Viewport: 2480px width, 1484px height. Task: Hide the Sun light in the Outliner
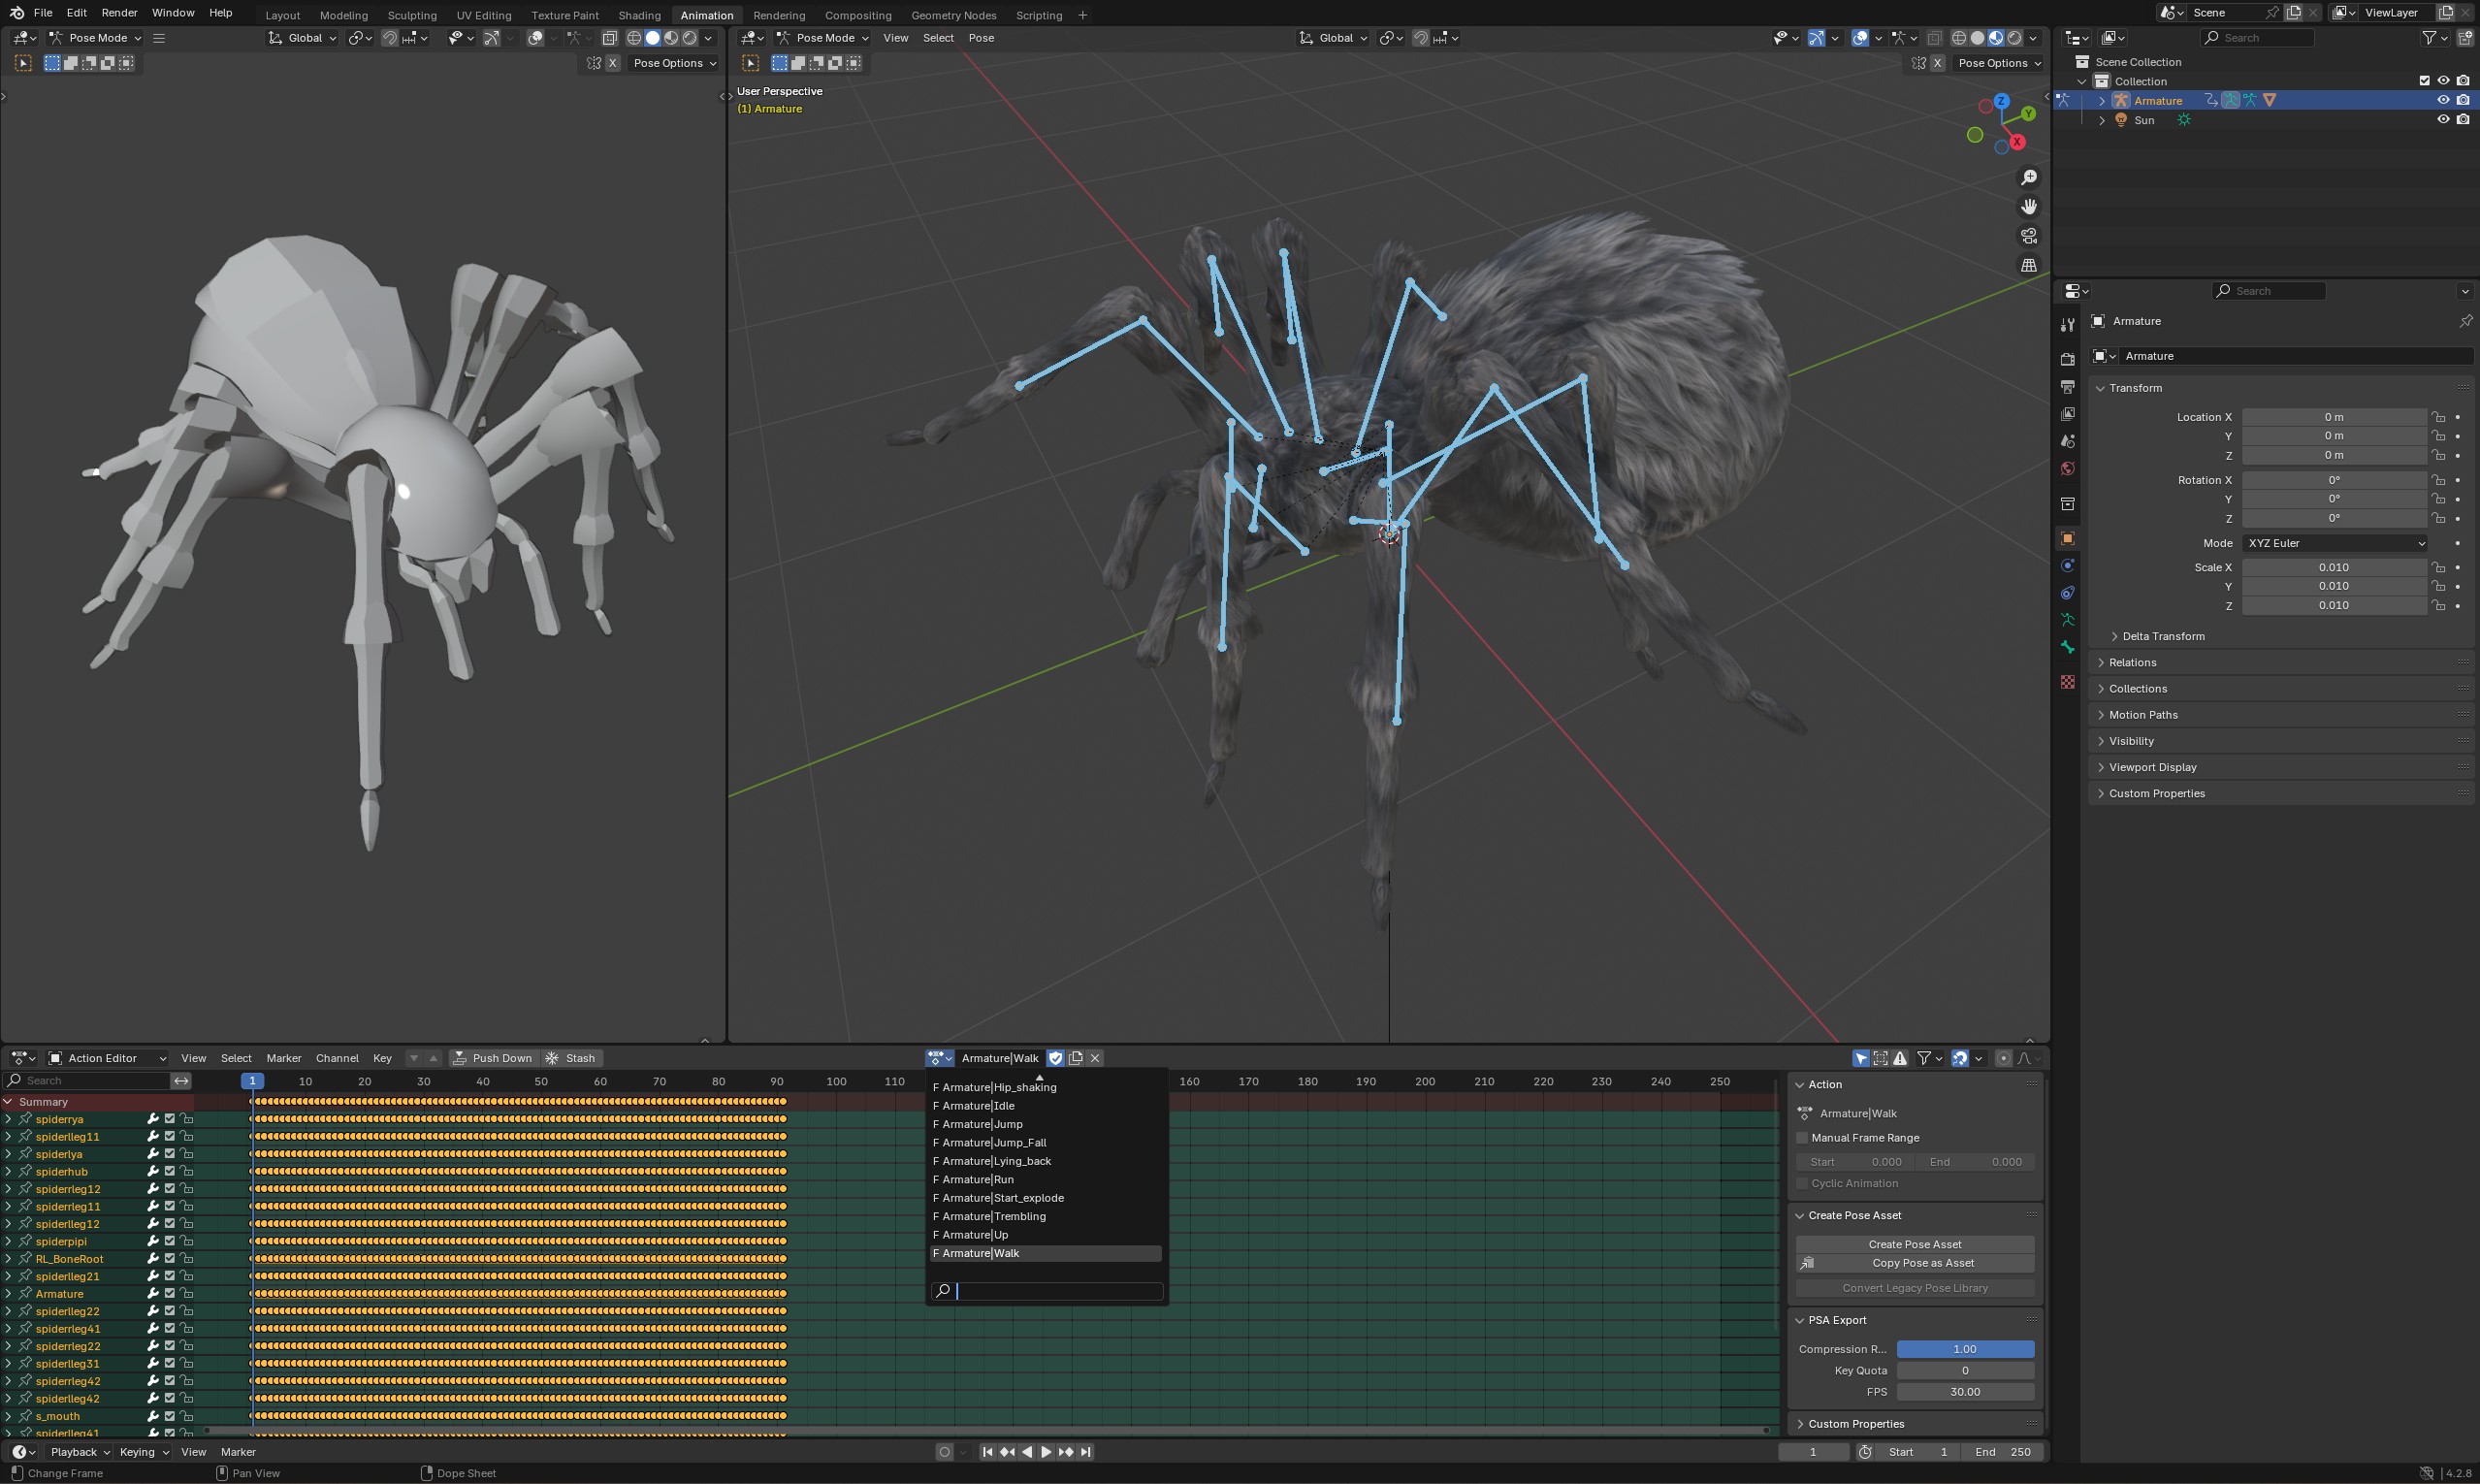[2444, 120]
